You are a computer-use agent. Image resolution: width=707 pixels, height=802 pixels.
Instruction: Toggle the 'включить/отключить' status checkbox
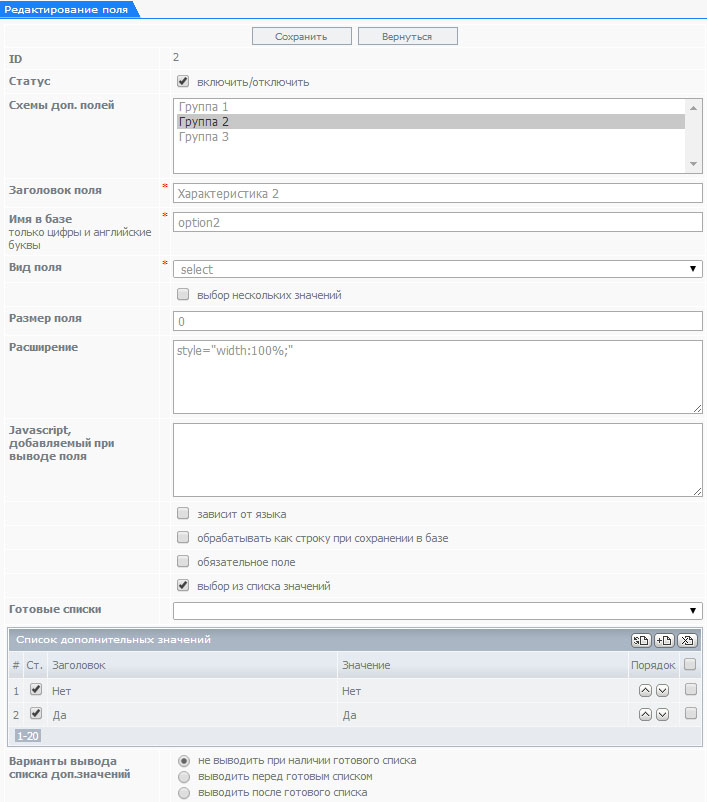183,82
